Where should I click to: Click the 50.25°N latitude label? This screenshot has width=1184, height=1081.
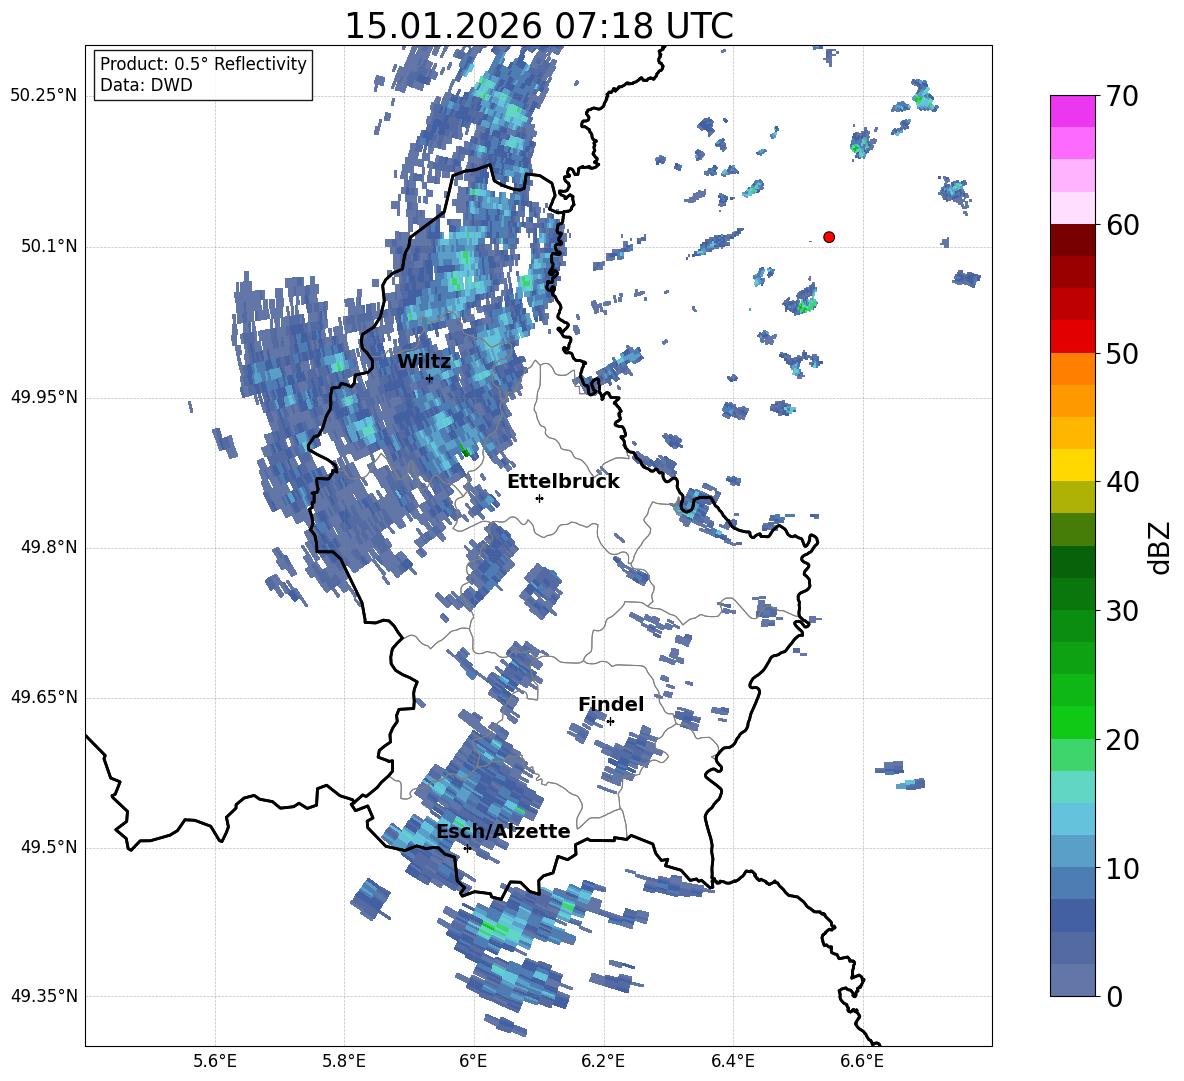tap(44, 96)
